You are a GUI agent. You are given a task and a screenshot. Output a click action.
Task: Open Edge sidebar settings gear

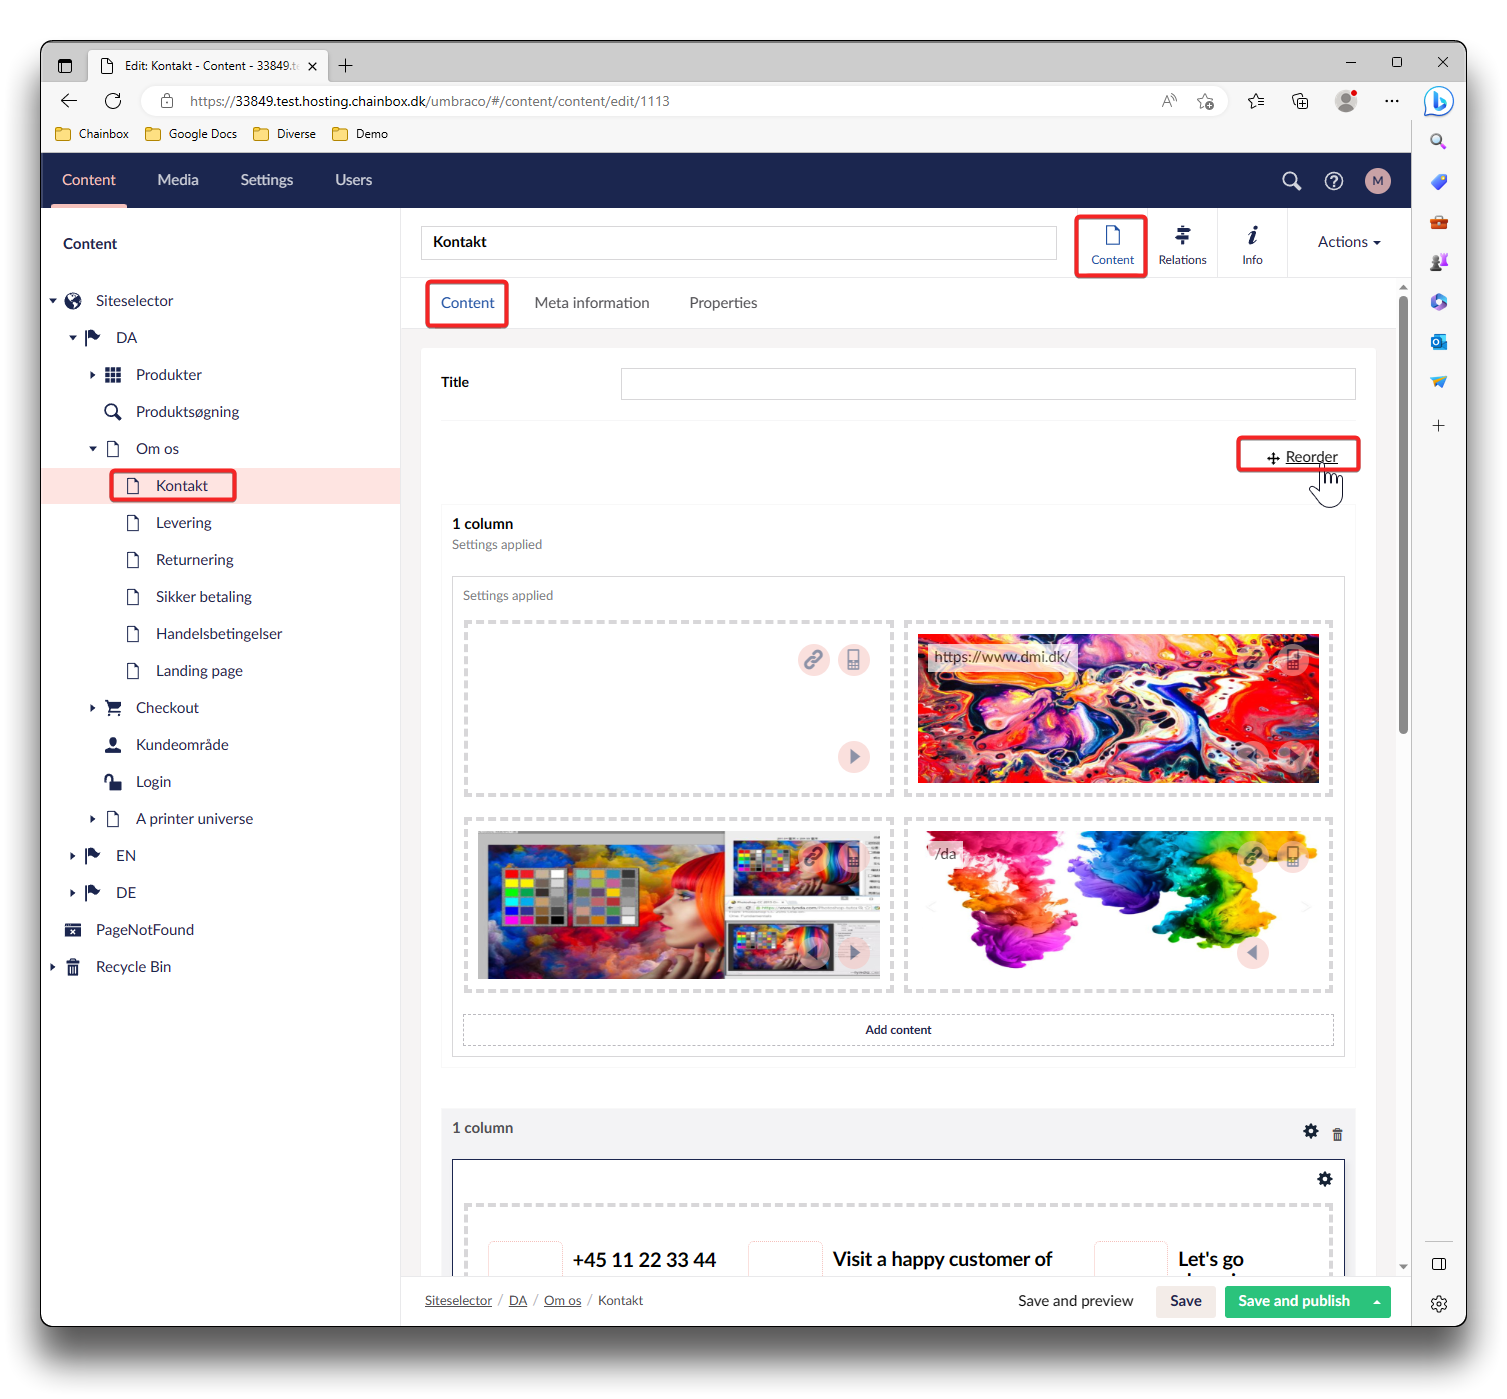click(1438, 1304)
